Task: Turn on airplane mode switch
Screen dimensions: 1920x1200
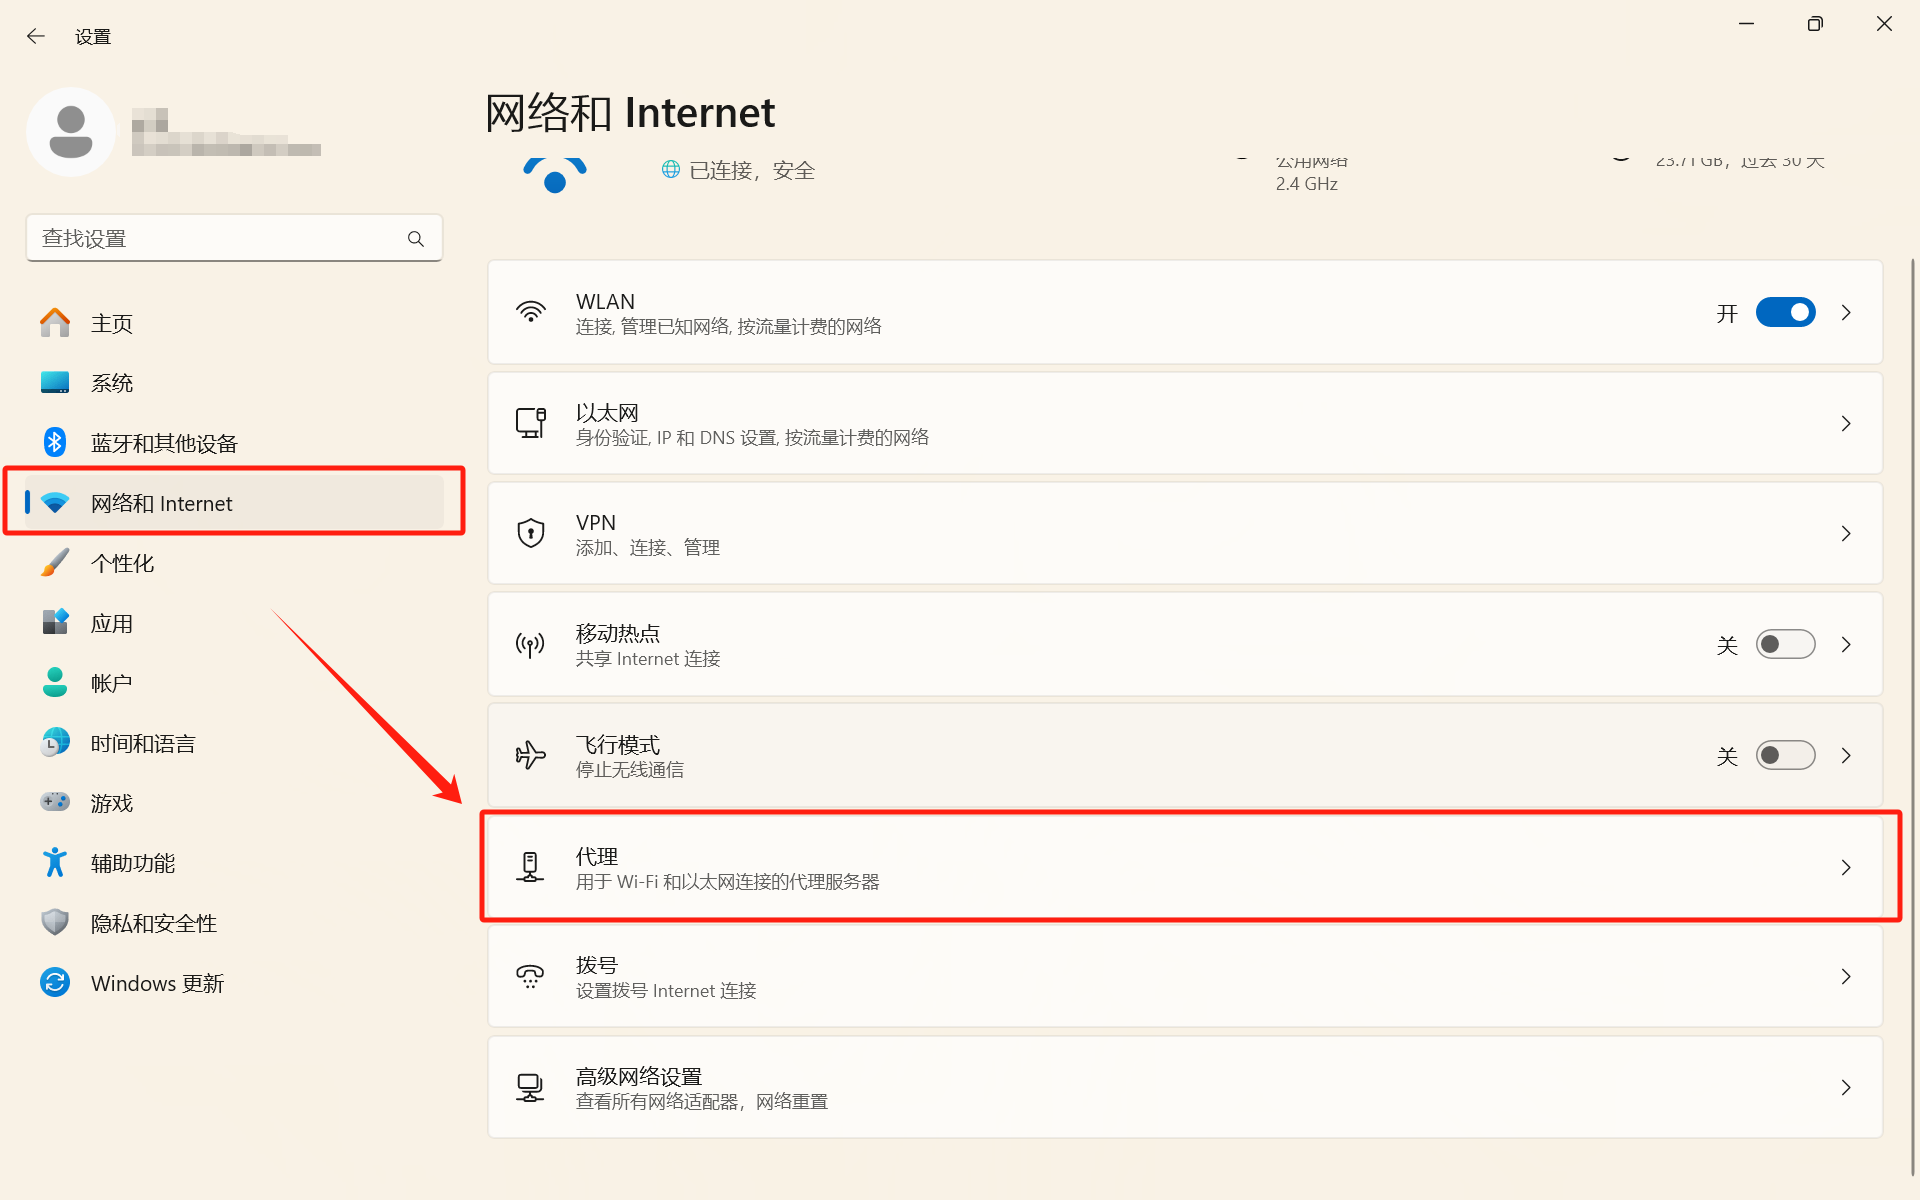Action: coord(1785,755)
